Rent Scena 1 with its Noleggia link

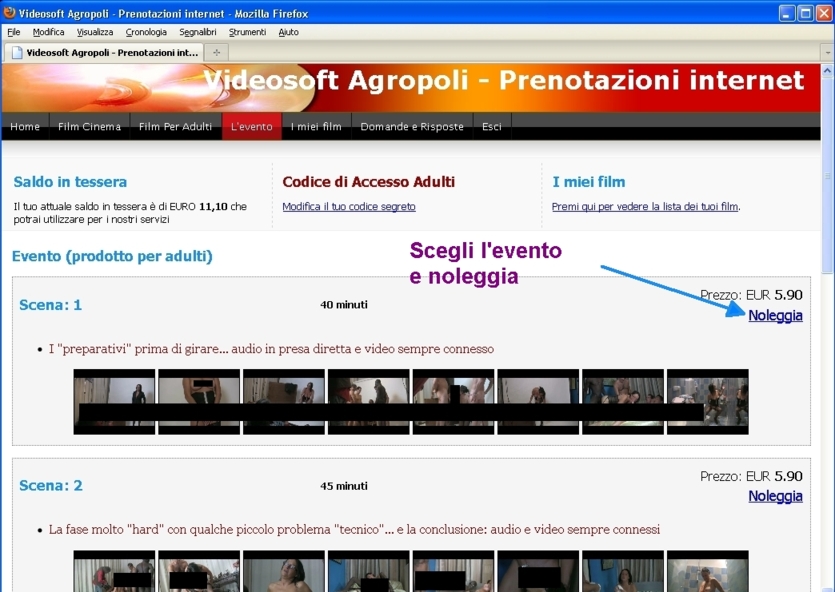pyautogui.click(x=775, y=316)
